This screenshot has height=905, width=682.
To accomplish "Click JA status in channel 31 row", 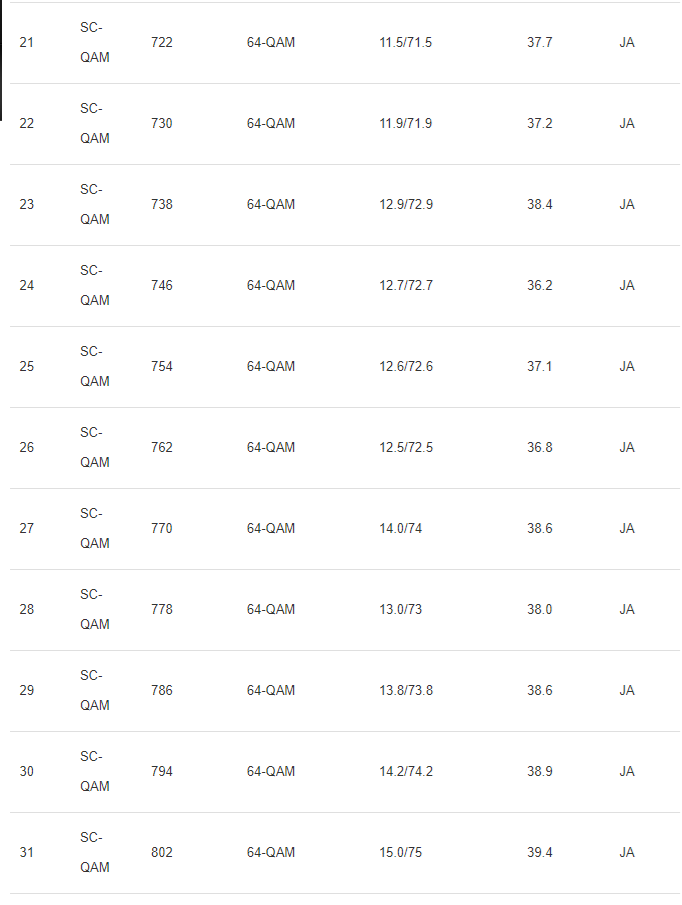I will (627, 852).
